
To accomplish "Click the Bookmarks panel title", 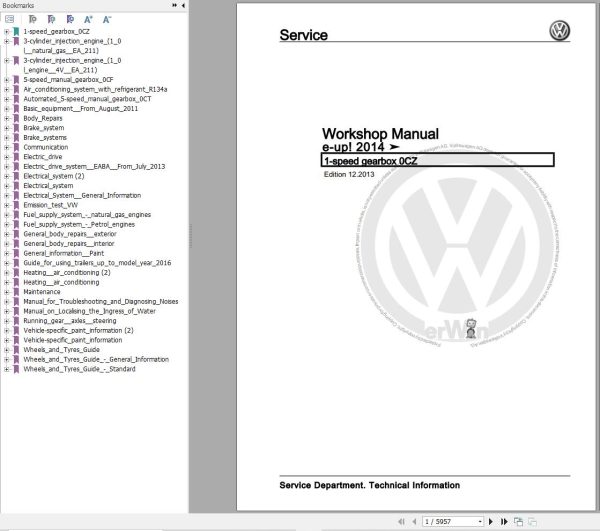I will (18, 5).
